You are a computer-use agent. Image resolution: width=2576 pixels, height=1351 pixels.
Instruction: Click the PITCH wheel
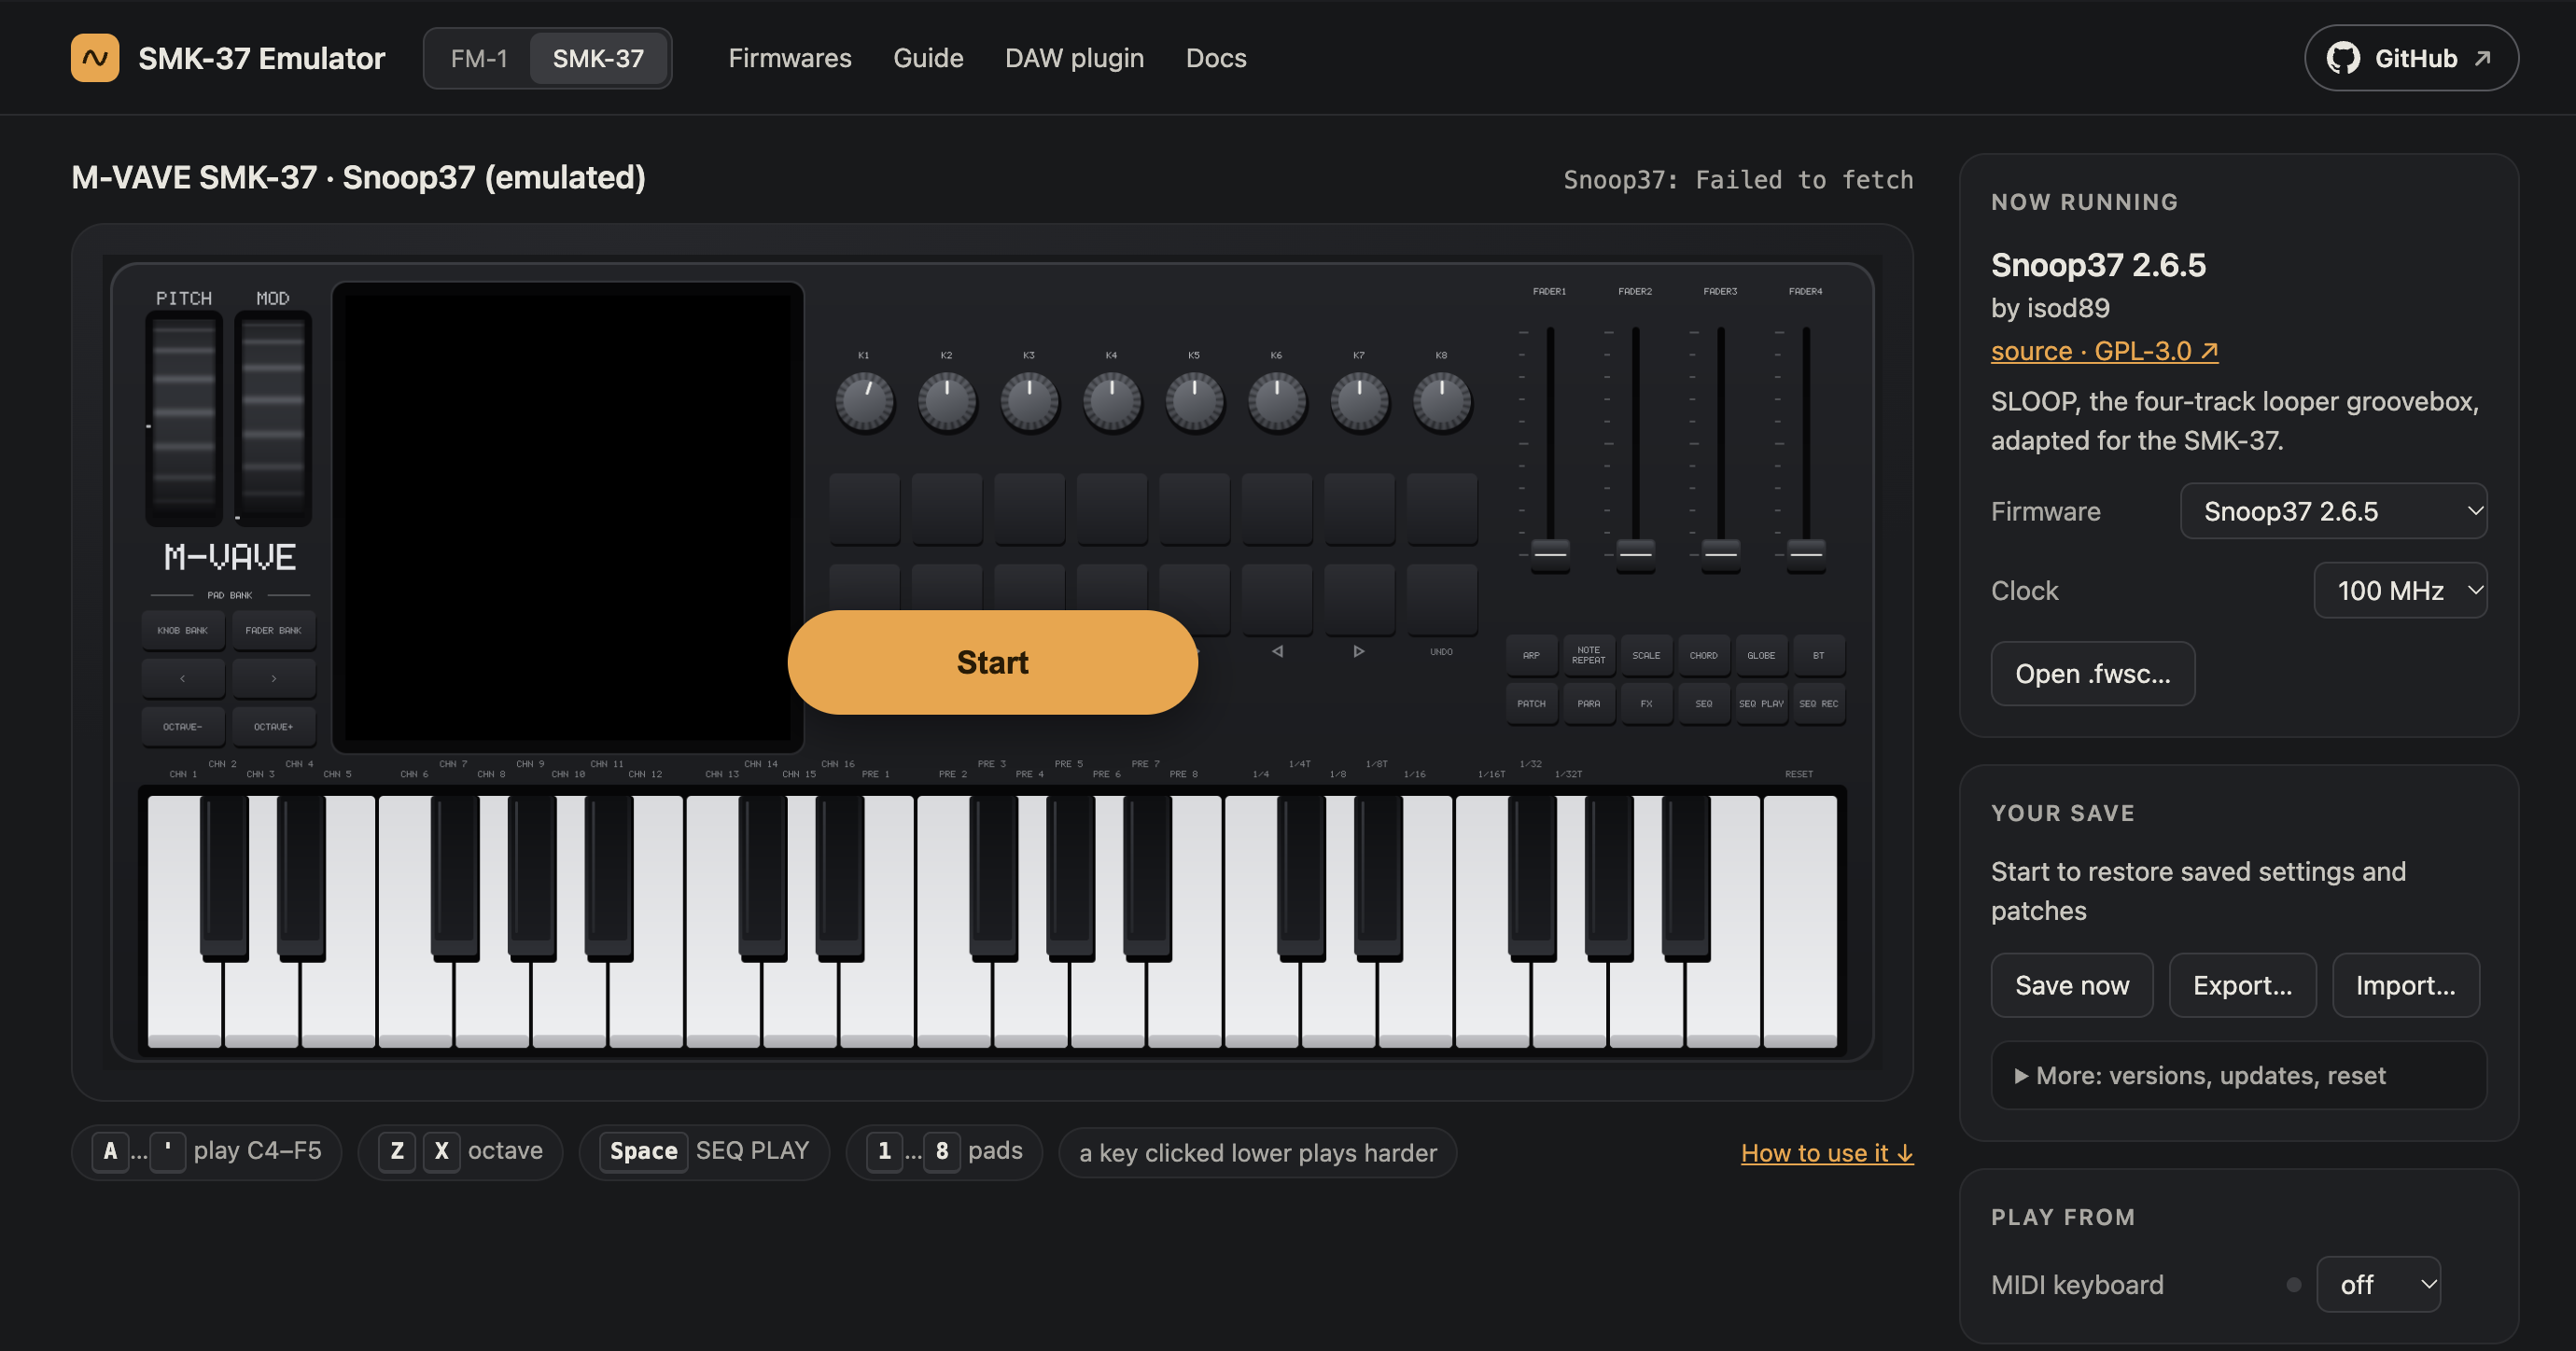point(184,418)
